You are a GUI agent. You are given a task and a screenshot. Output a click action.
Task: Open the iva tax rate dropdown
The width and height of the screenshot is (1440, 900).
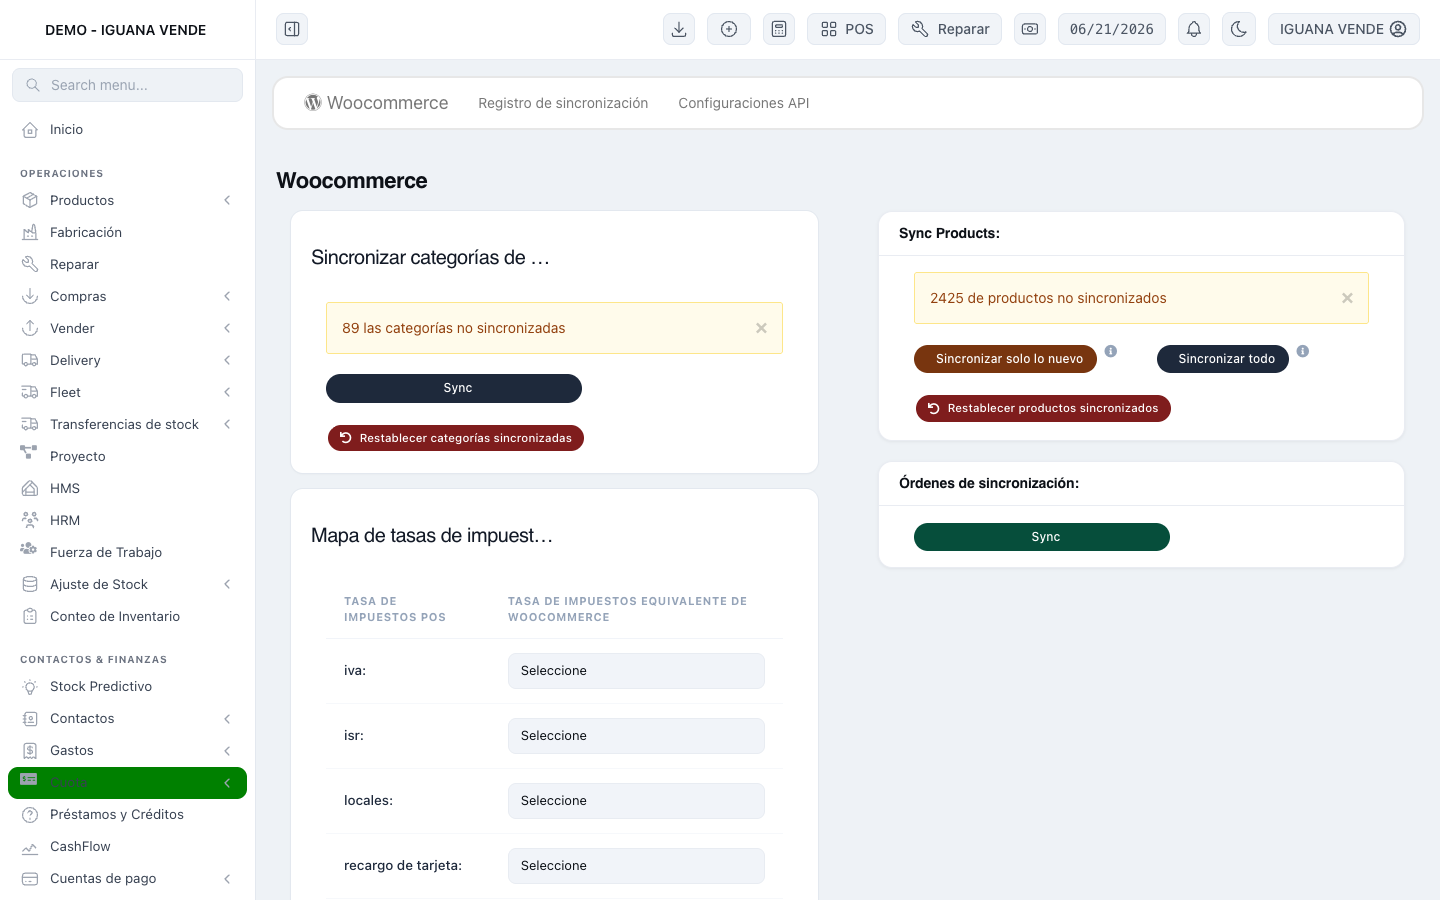point(636,671)
